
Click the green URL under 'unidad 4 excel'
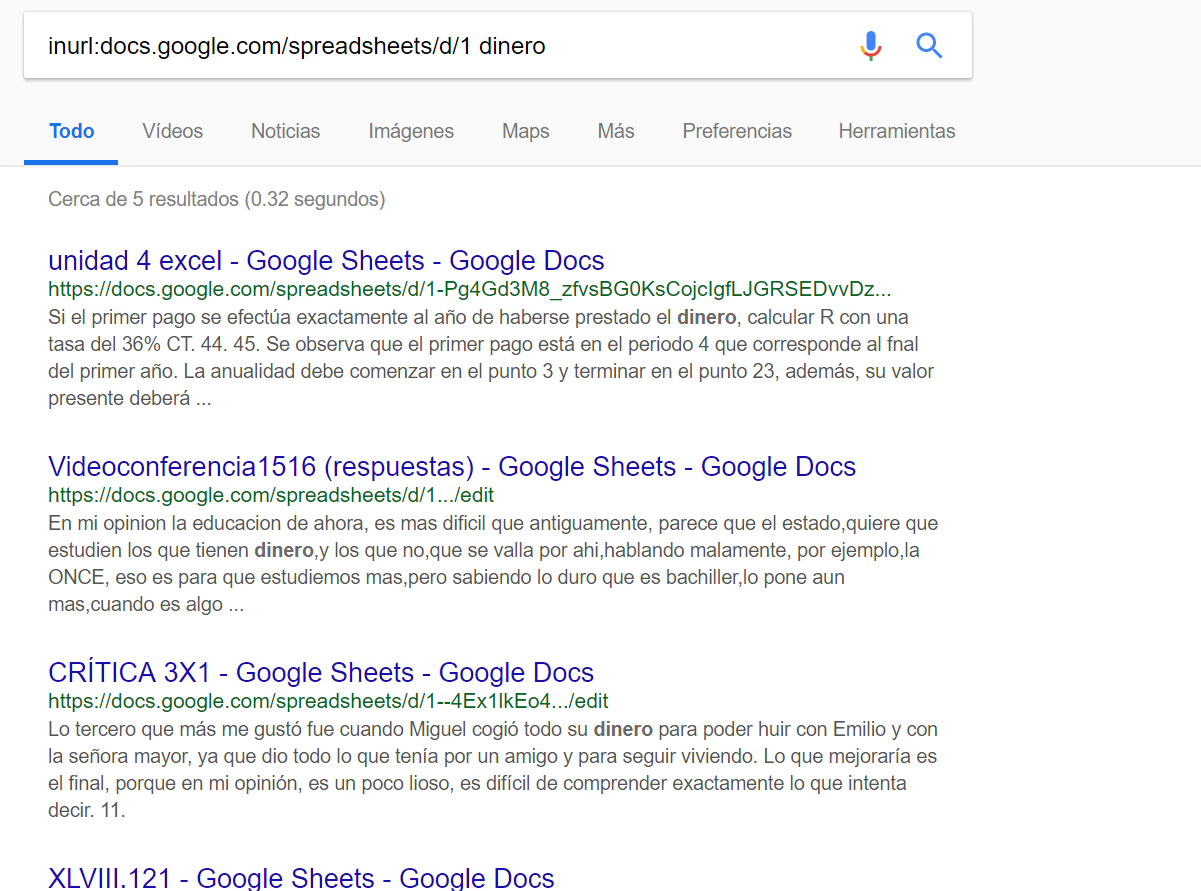(x=470, y=290)
